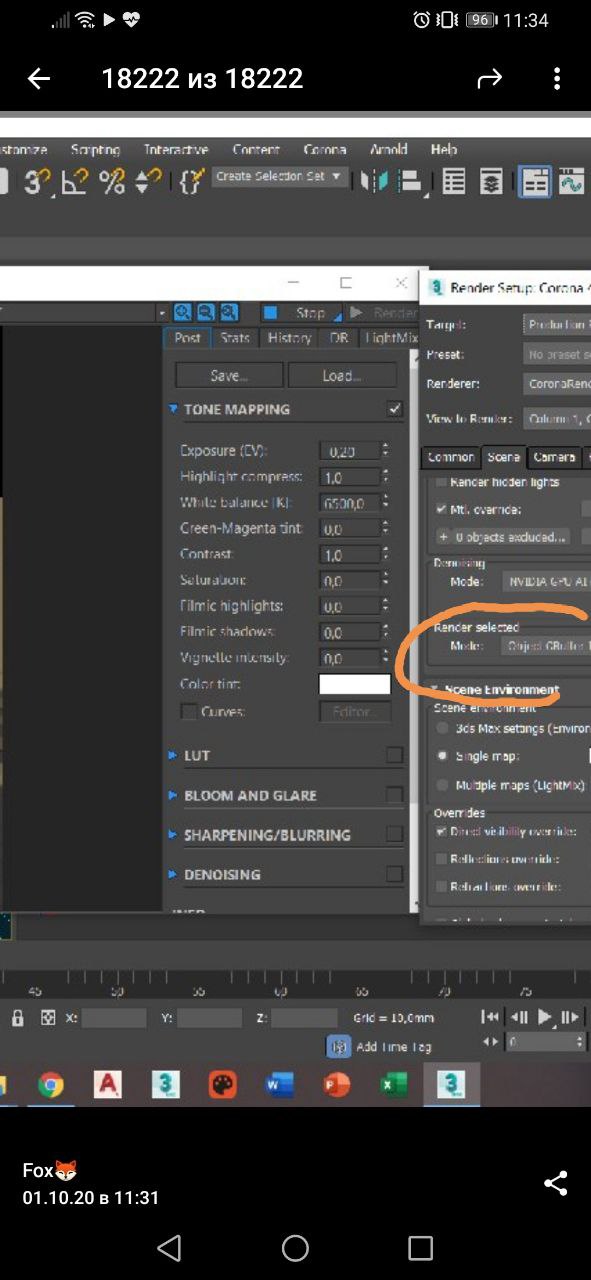Open the three-dot overflow menu
591x1280 pixels.
557,79
